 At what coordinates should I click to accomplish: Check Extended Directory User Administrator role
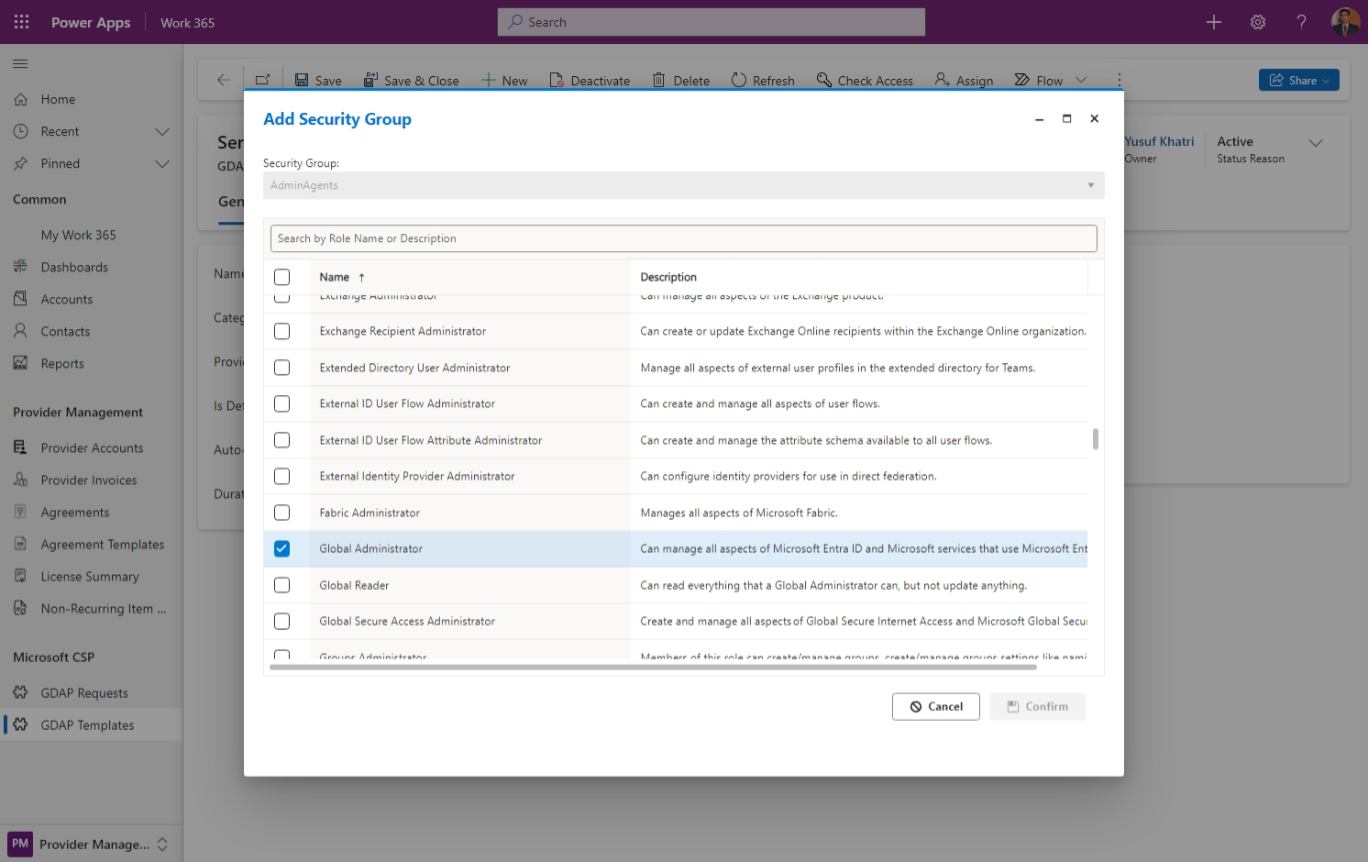click(282, 368)
